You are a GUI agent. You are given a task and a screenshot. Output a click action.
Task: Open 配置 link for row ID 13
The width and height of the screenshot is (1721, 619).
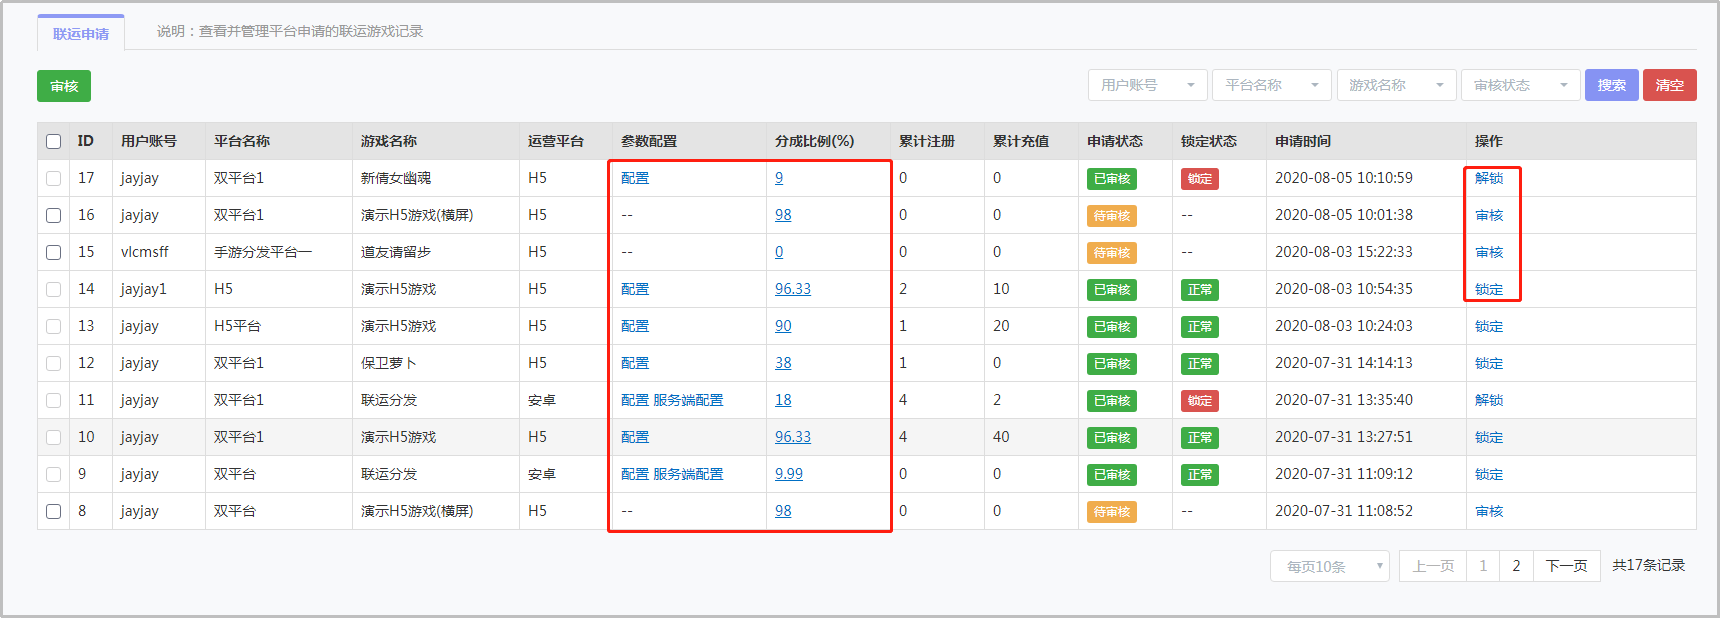(635, 326)
